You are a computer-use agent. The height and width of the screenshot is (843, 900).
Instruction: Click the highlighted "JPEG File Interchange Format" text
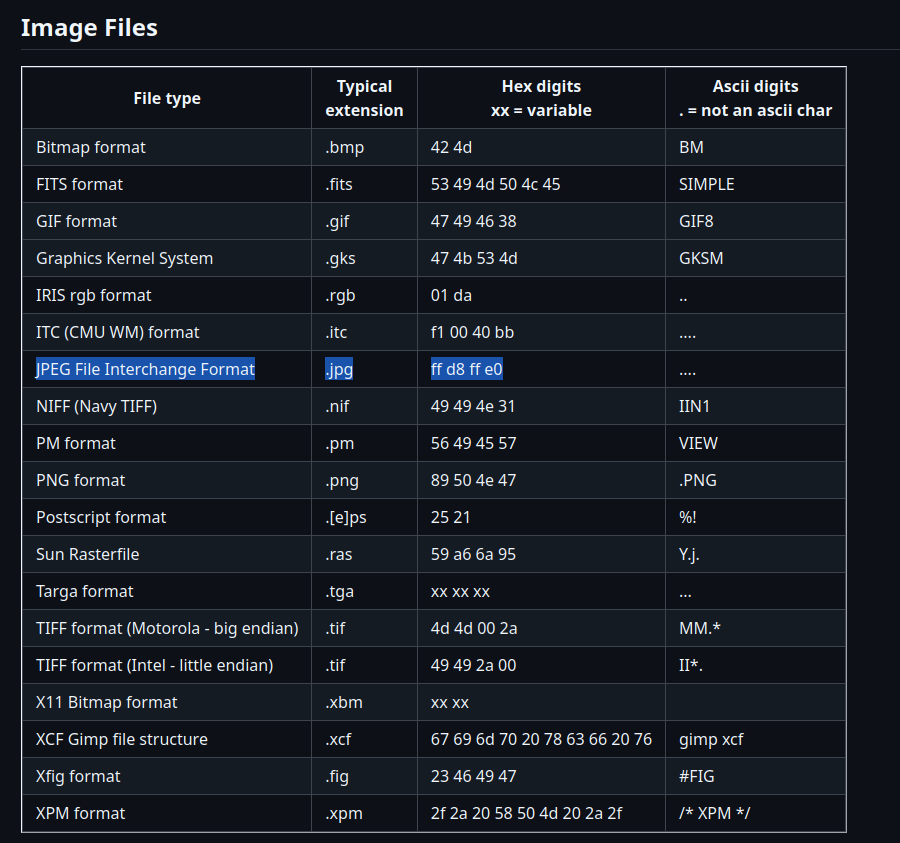[x=145, y=369]
